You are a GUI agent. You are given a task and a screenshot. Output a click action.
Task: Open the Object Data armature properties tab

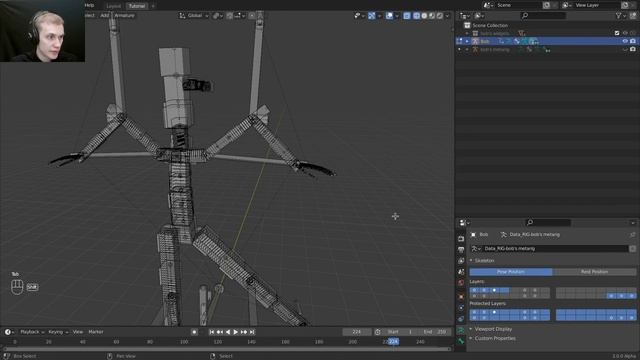(461, 330)
